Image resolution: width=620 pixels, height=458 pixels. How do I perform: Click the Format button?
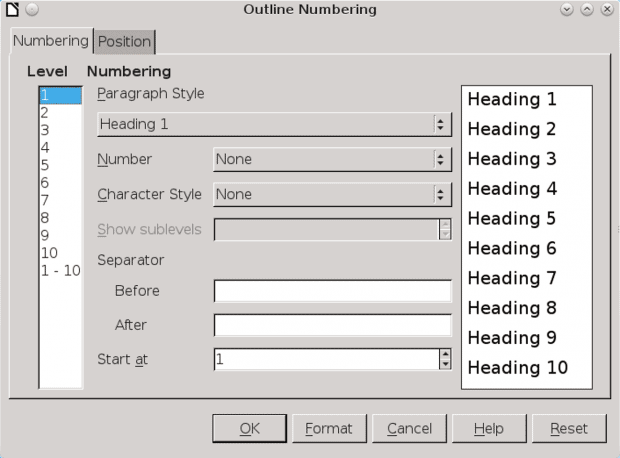click(x=329, y=428)
